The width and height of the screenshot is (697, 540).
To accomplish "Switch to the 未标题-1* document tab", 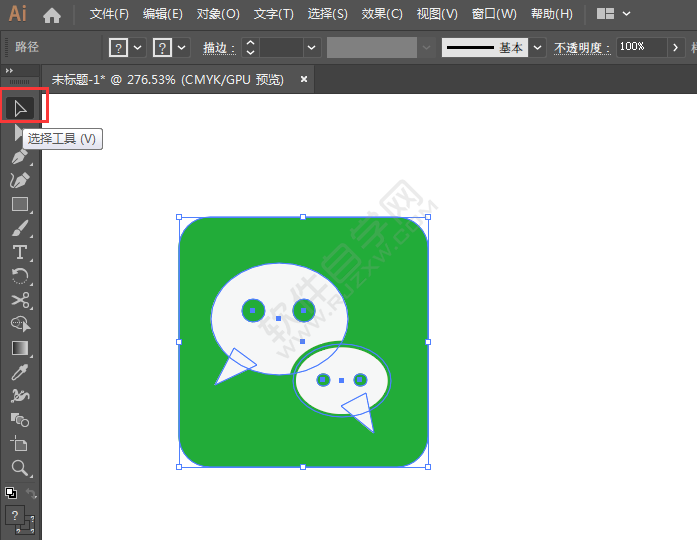I will click(x=168, y=80).
